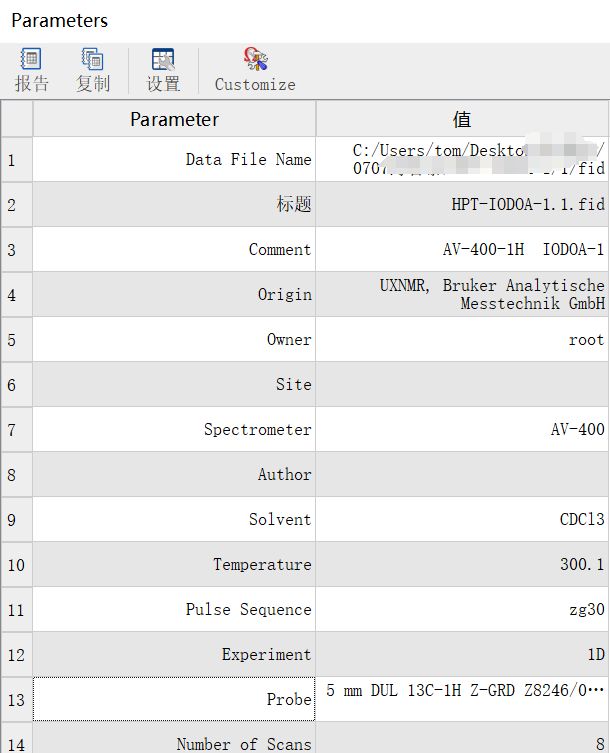Click the empty Author value cell
This screenshot has width=610, height=753.
pos(462,474)
